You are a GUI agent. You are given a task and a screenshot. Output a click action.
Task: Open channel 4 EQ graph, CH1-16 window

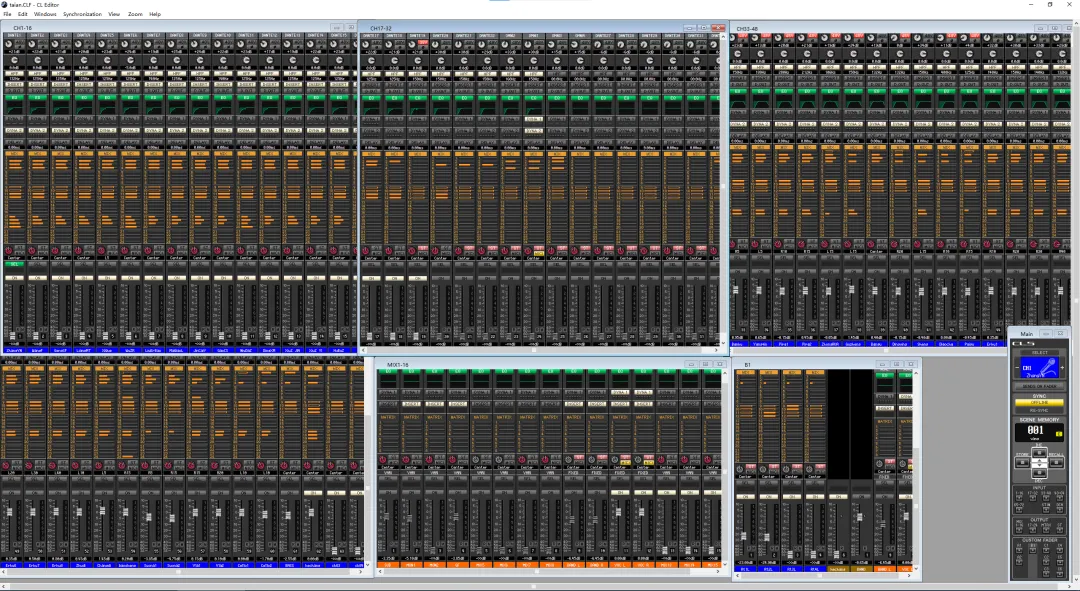click(x=84, y=108)
